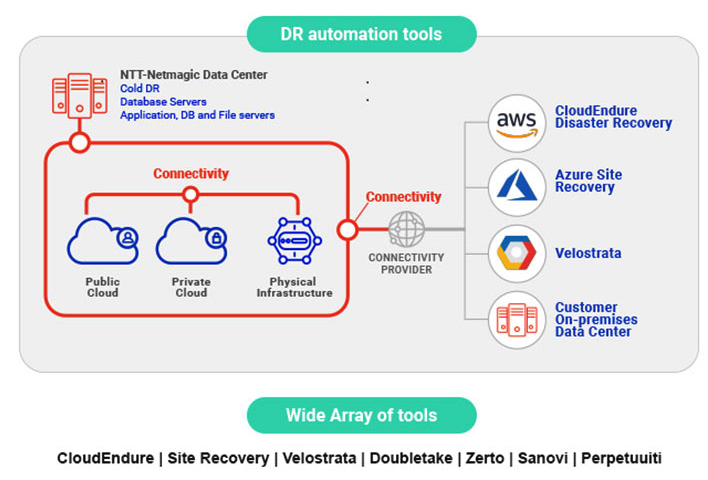Click the Wide Array of tools banner

362,415
